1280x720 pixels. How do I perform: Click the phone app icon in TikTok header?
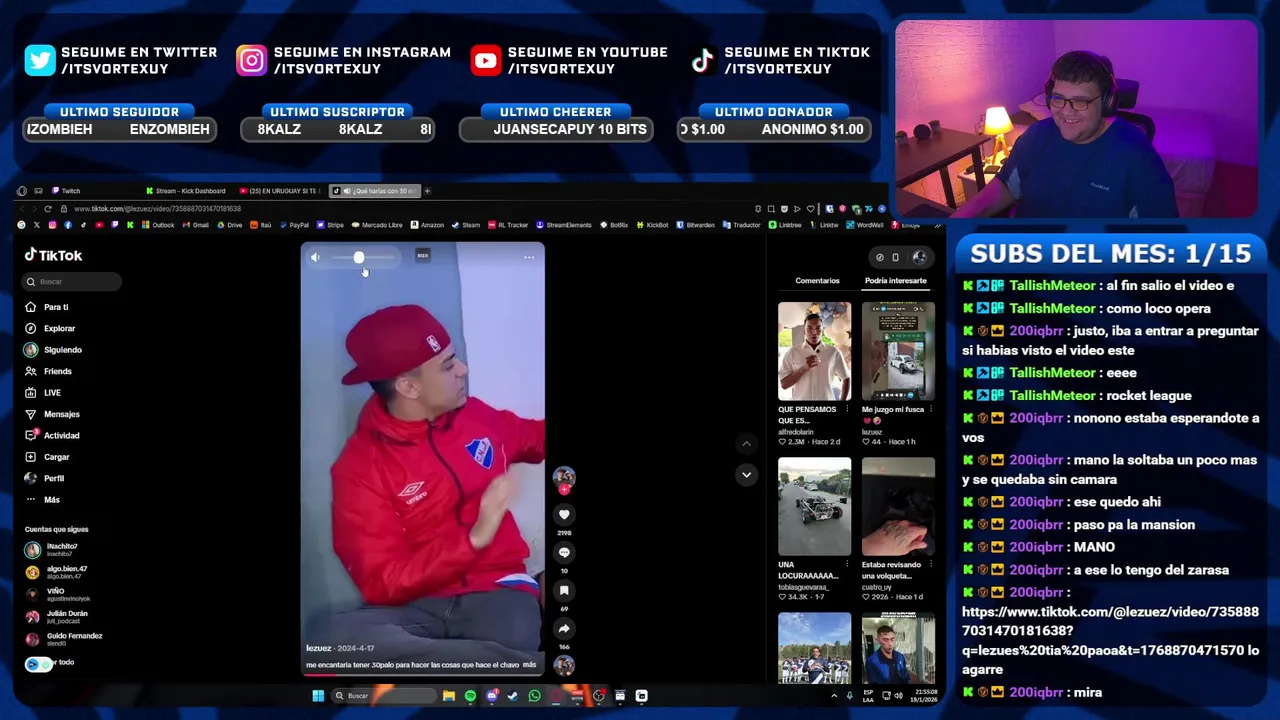click(895, 257)
